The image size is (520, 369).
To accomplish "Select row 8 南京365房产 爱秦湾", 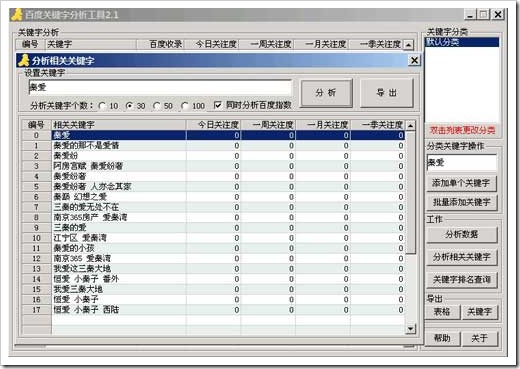I will point(213,218).
